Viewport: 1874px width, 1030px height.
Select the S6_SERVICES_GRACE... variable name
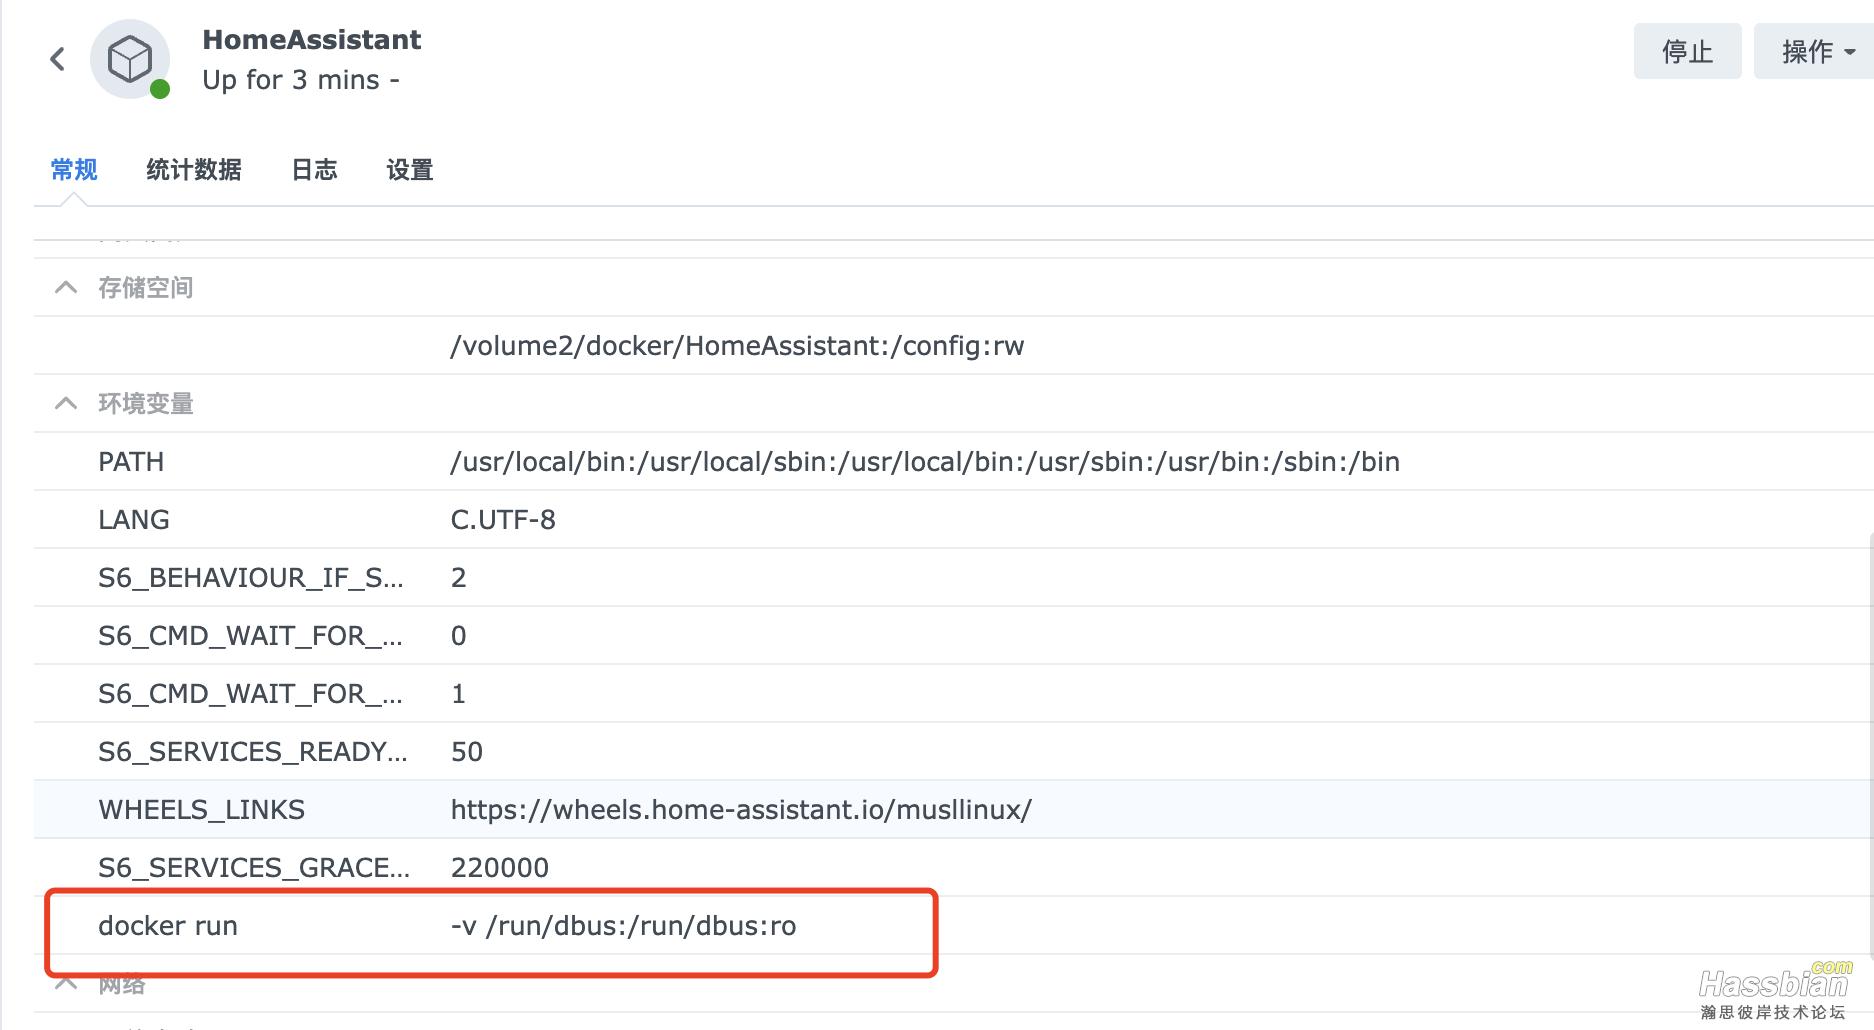pos(254,868)
